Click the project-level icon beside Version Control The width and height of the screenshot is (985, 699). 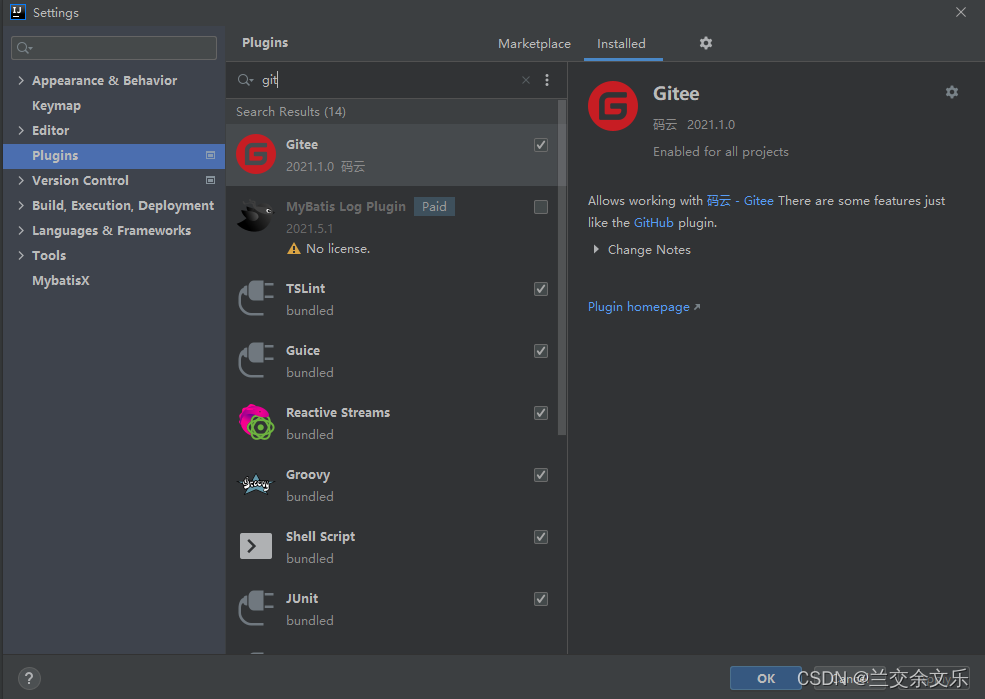210,180
